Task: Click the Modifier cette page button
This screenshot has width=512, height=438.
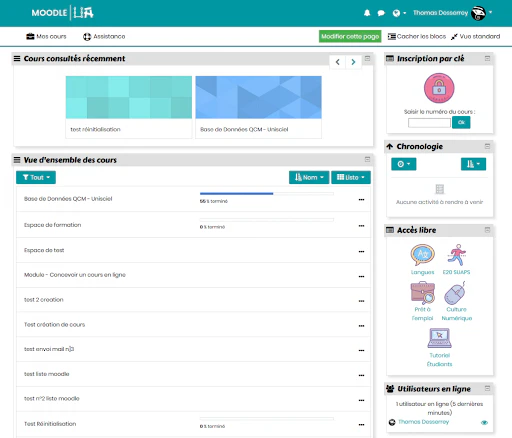Action: coord(350,36)
